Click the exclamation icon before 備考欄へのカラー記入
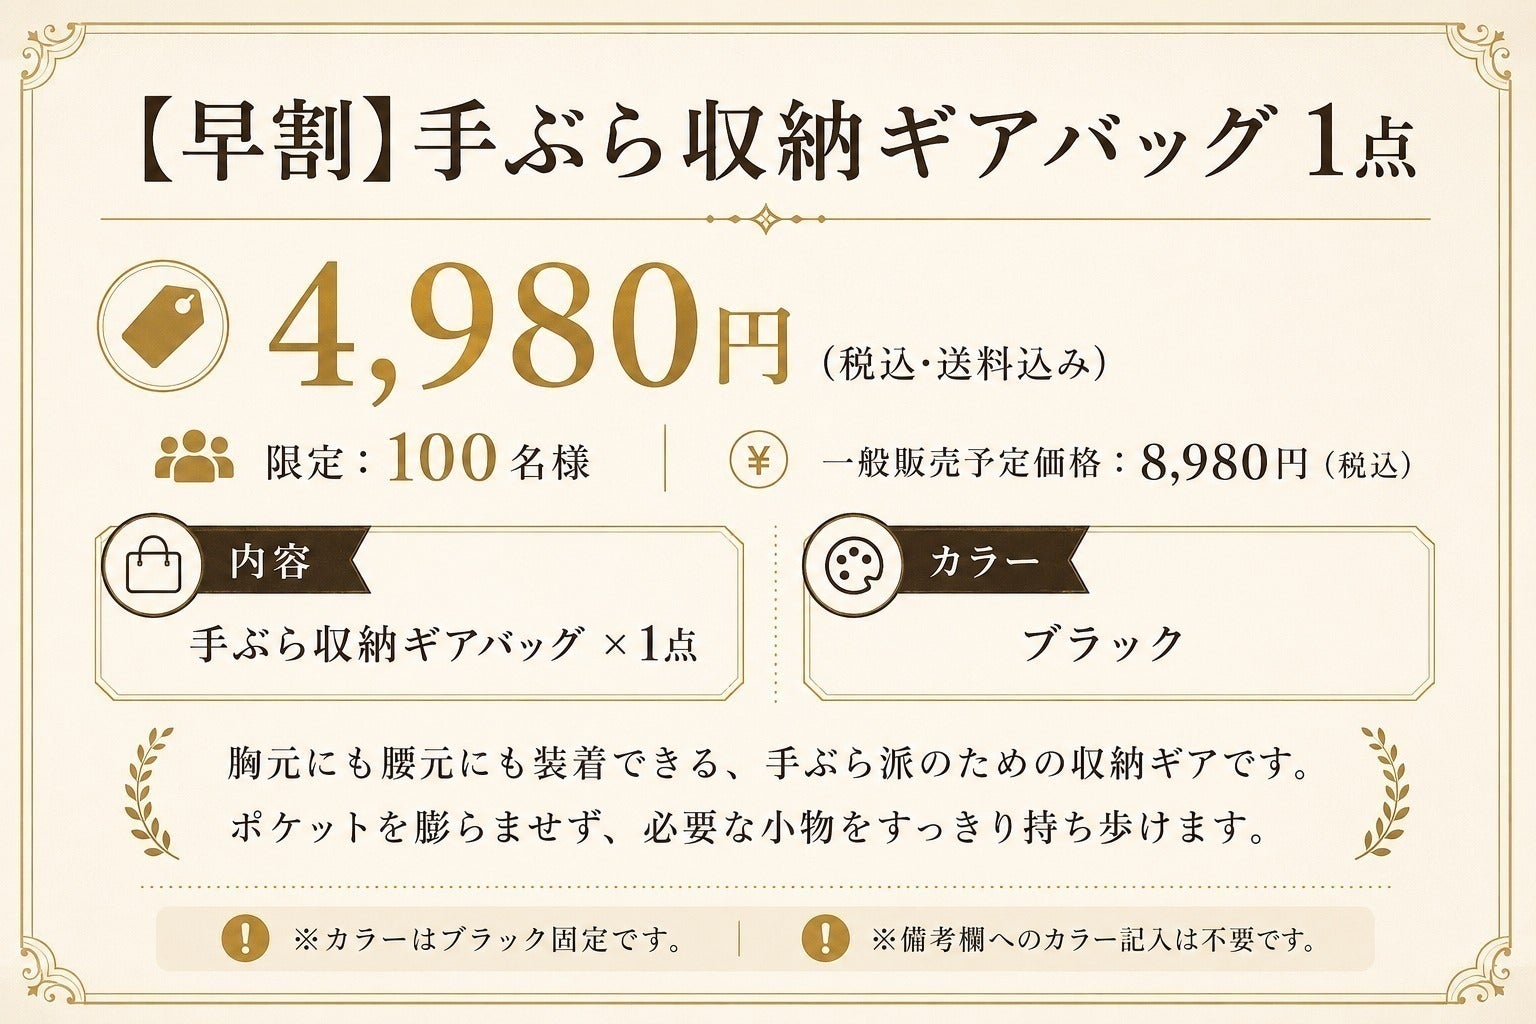The image size is (1536, 1024). click(825, 938)
